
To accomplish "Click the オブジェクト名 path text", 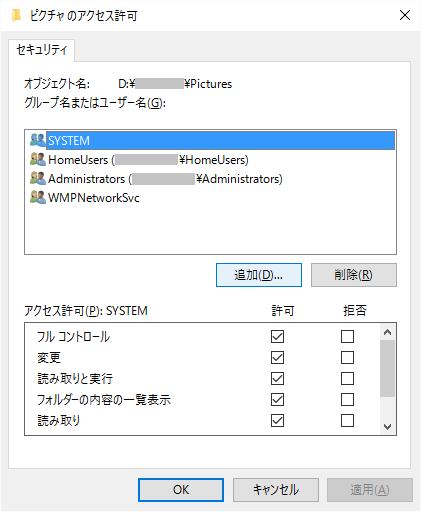I will point(175,84).
